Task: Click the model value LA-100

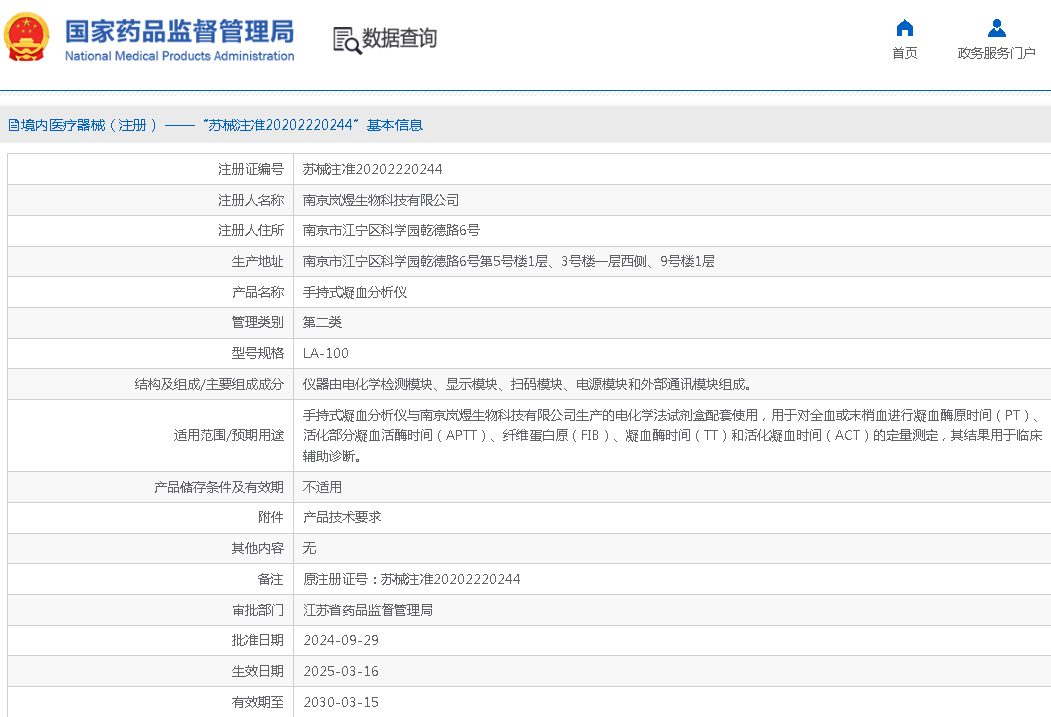Action: pyautogui.click(x=326, y=353)
